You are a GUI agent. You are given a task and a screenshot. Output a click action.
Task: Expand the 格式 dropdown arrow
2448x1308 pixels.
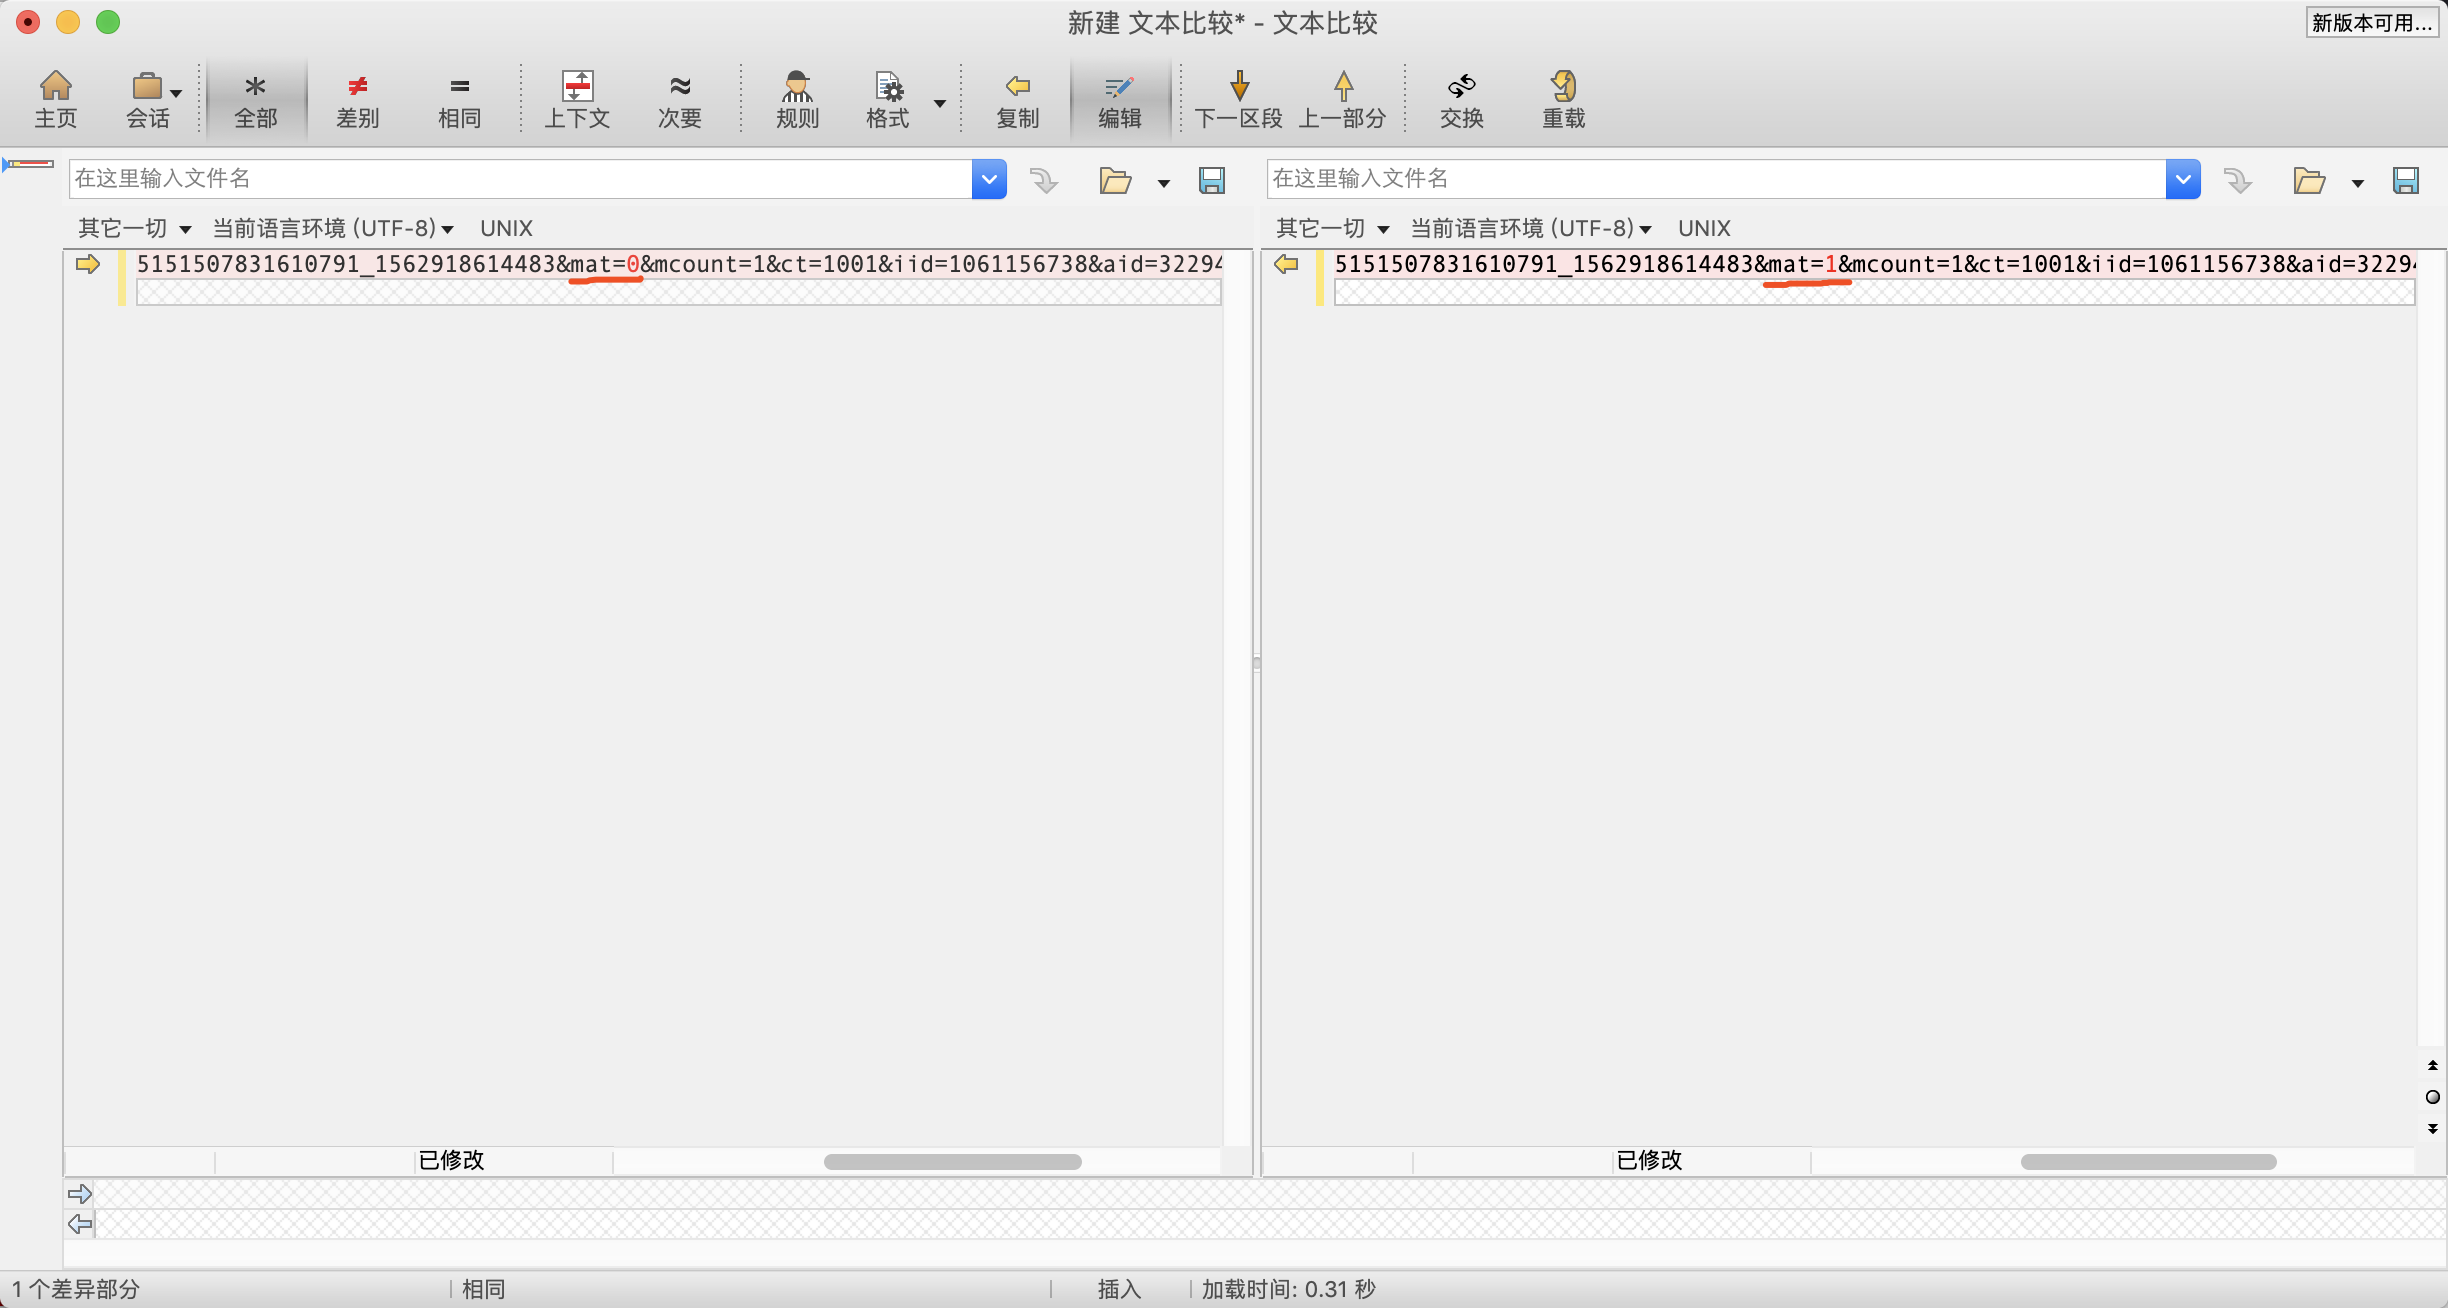tap(940, 103)
